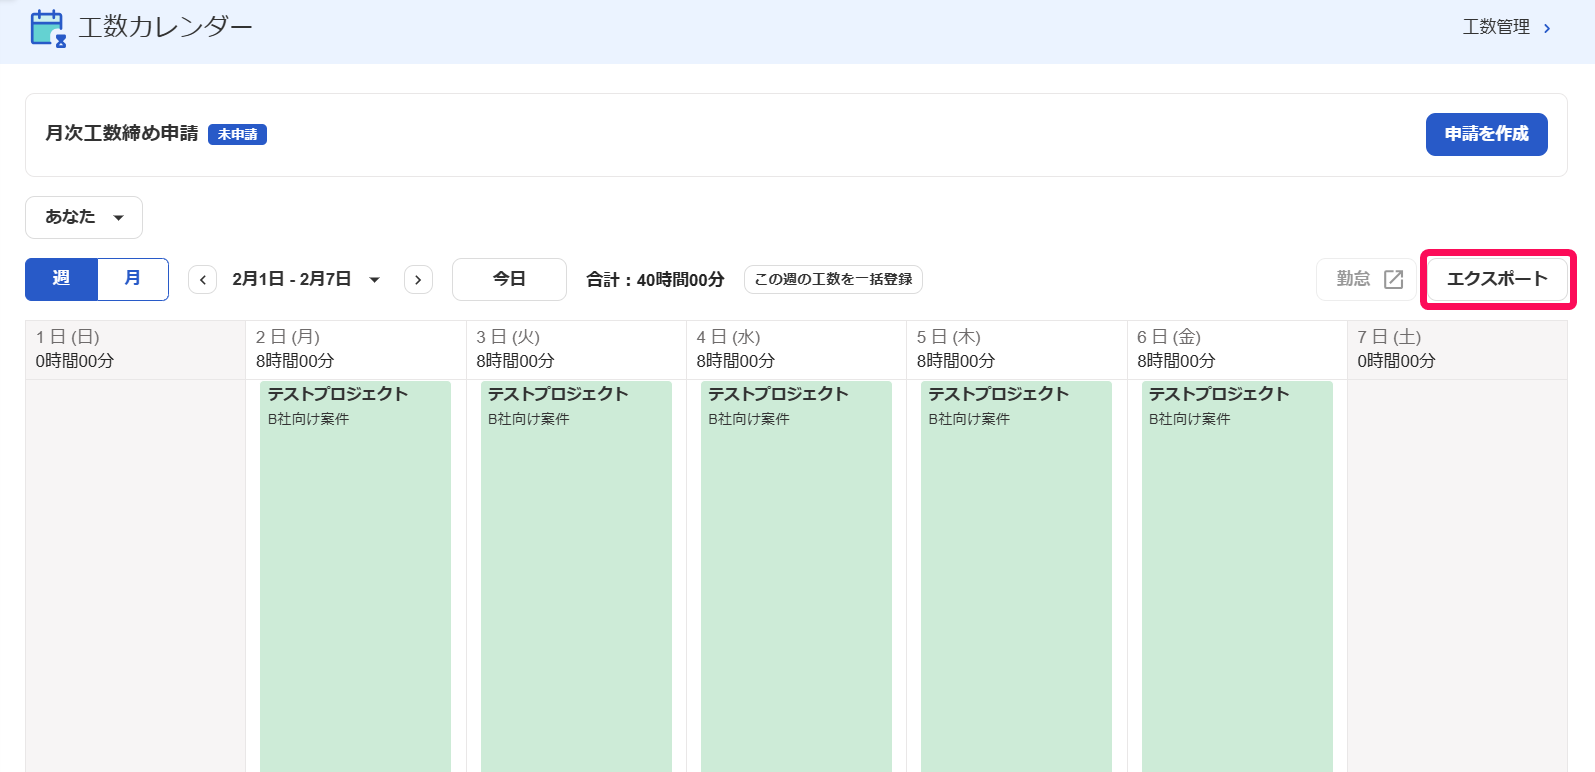
Task: Click 0時間00分 under 7日 (土)
Action: [x=1396, y=361]
